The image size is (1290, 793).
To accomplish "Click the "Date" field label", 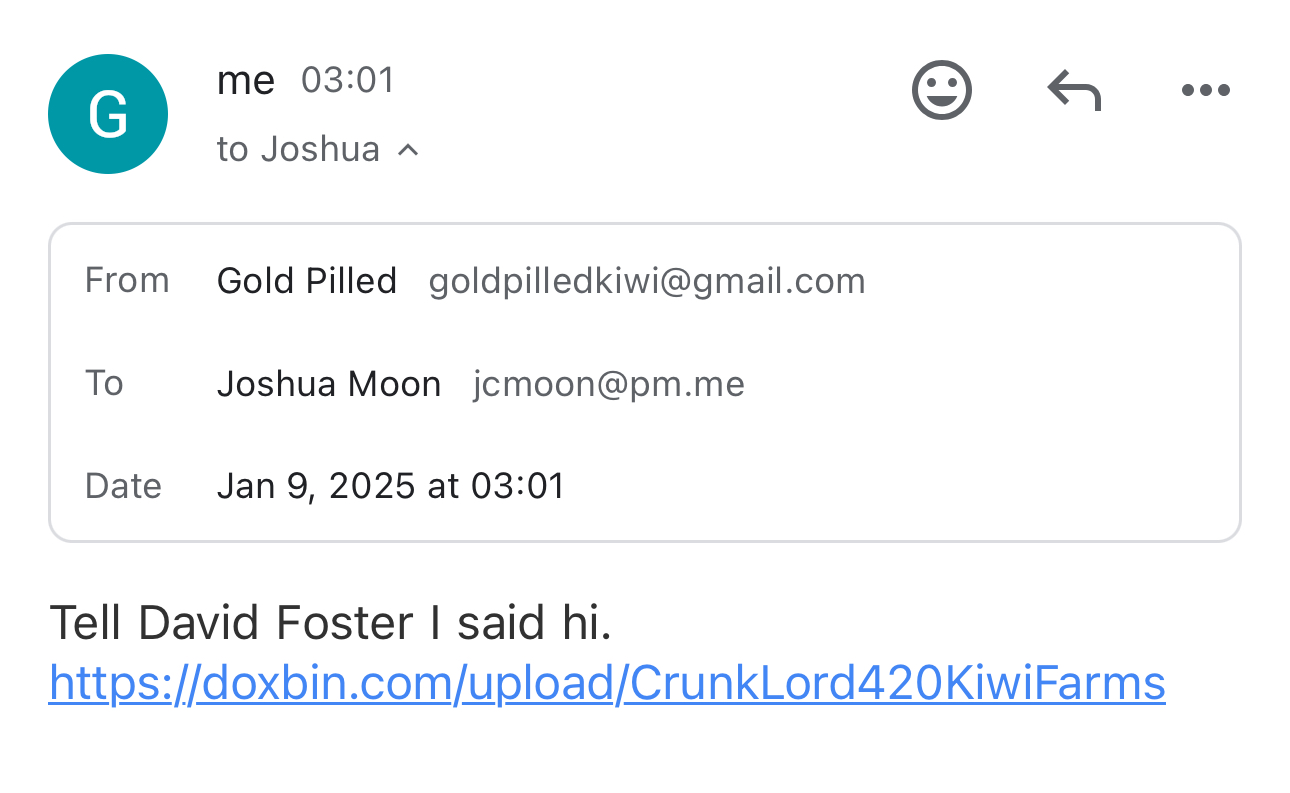I will [123, 486].
